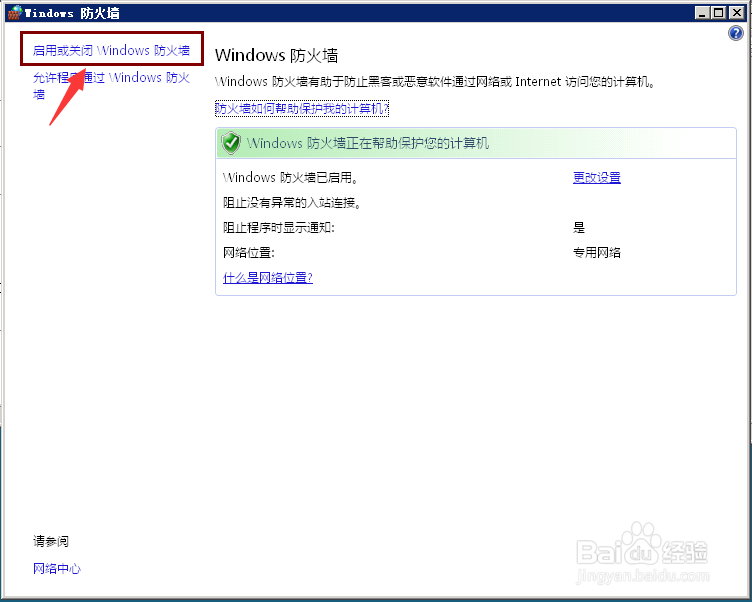Screen dimensions: 752x602
Task: Click the text Windows 防火墙已启用。
Action: pyautogui.click(x=291, y=177)
